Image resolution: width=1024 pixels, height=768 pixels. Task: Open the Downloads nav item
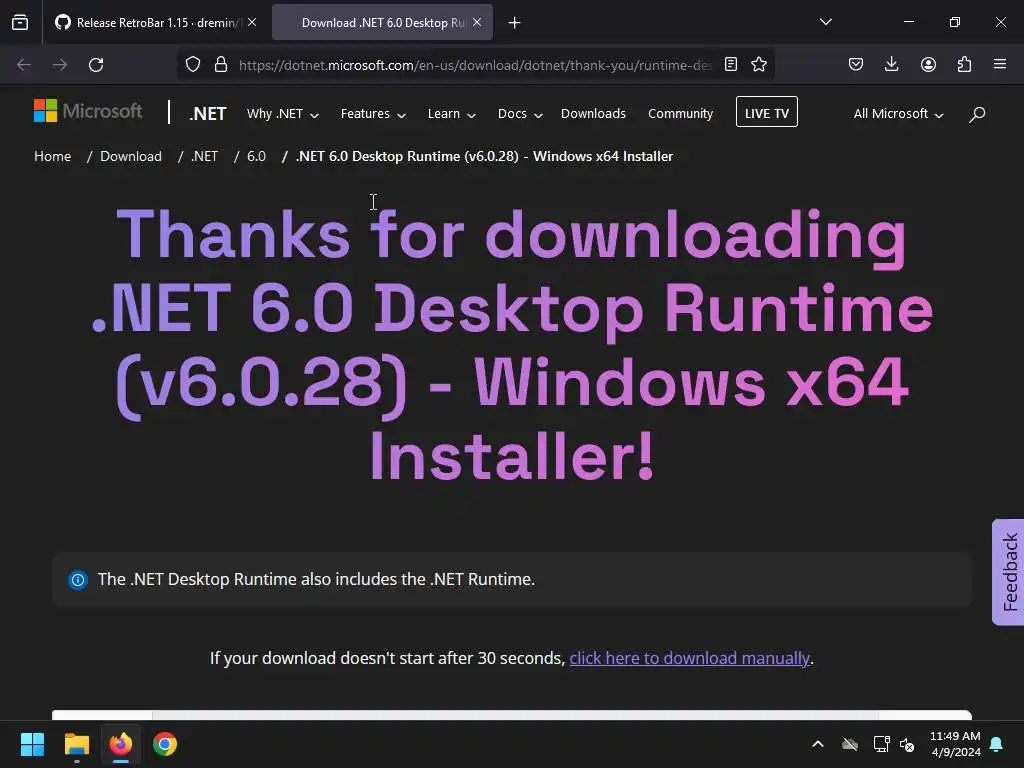pyautogui.click(x=593, y=114)
